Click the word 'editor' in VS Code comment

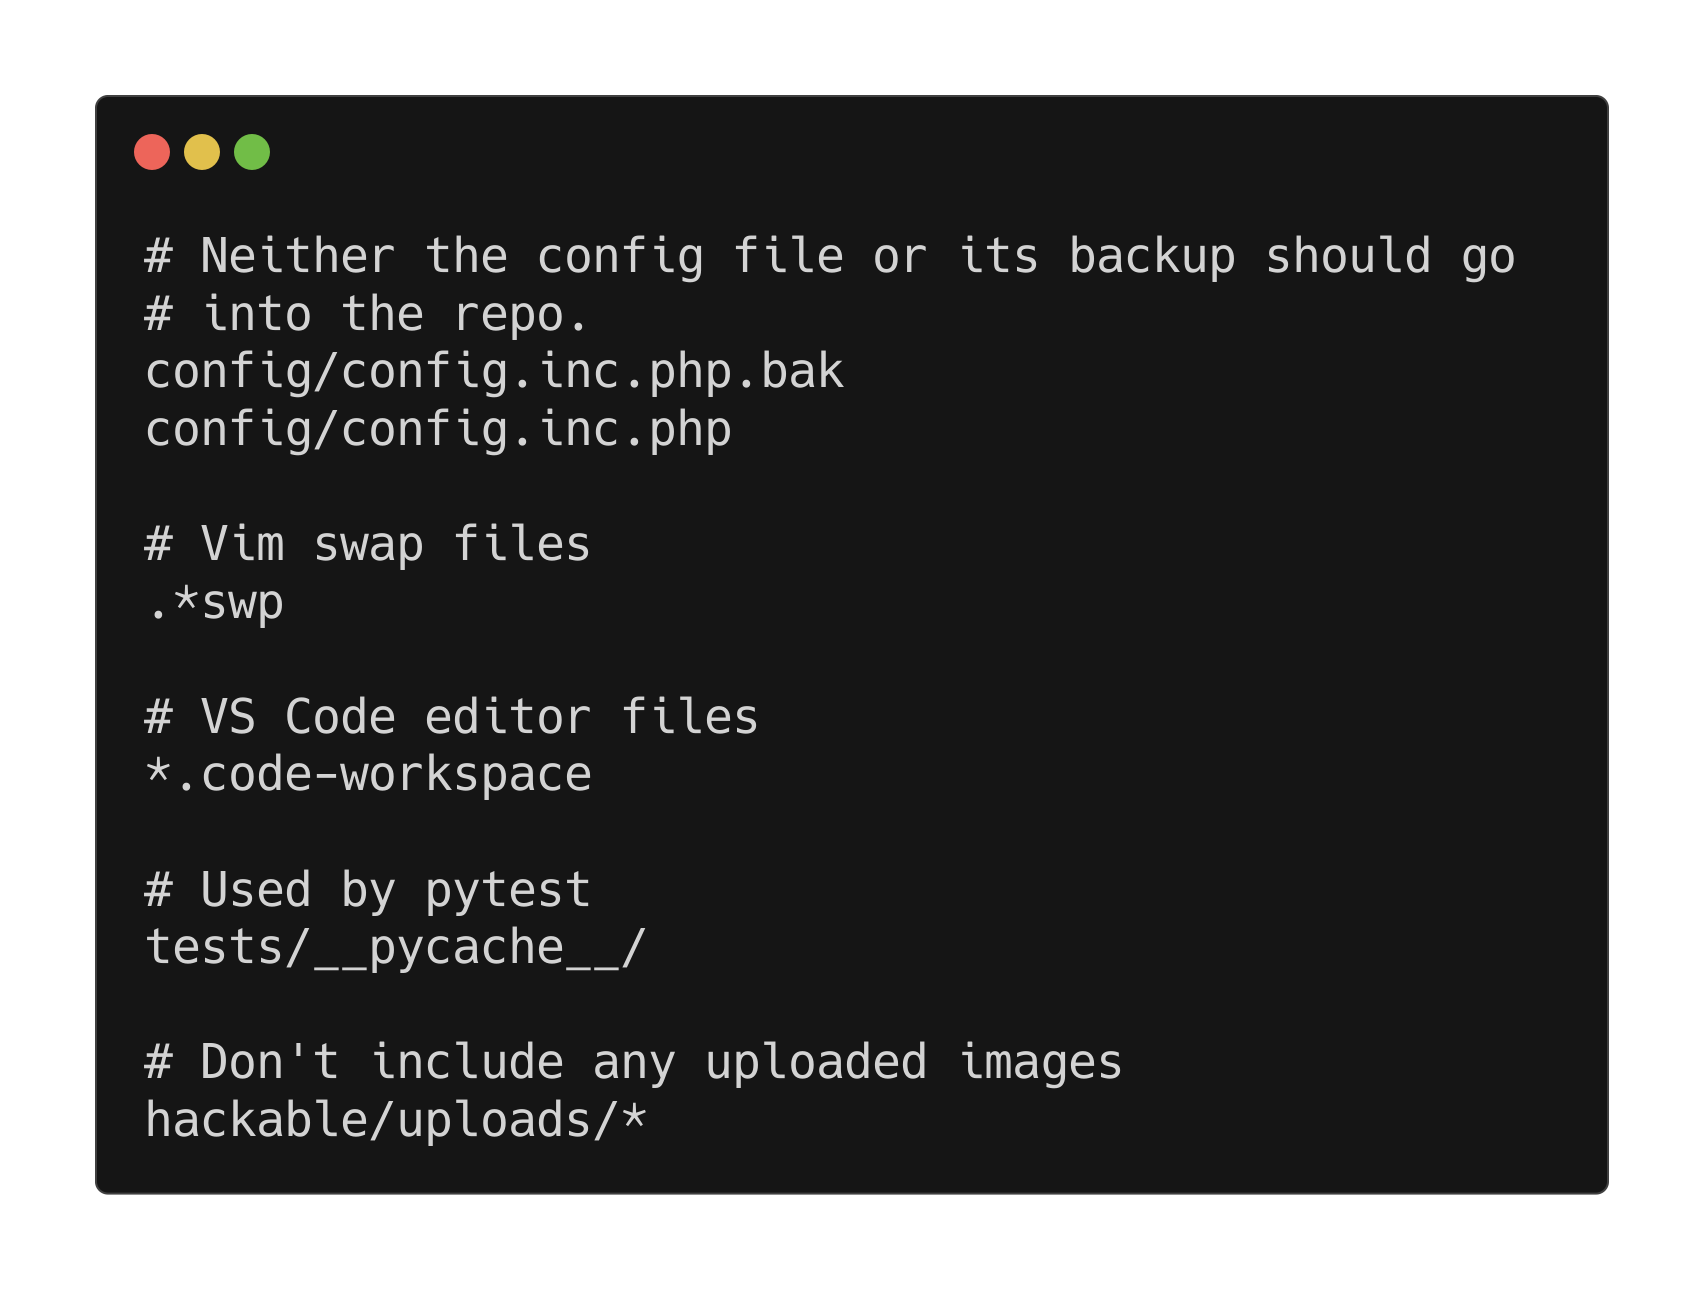[x=508, y=718]
